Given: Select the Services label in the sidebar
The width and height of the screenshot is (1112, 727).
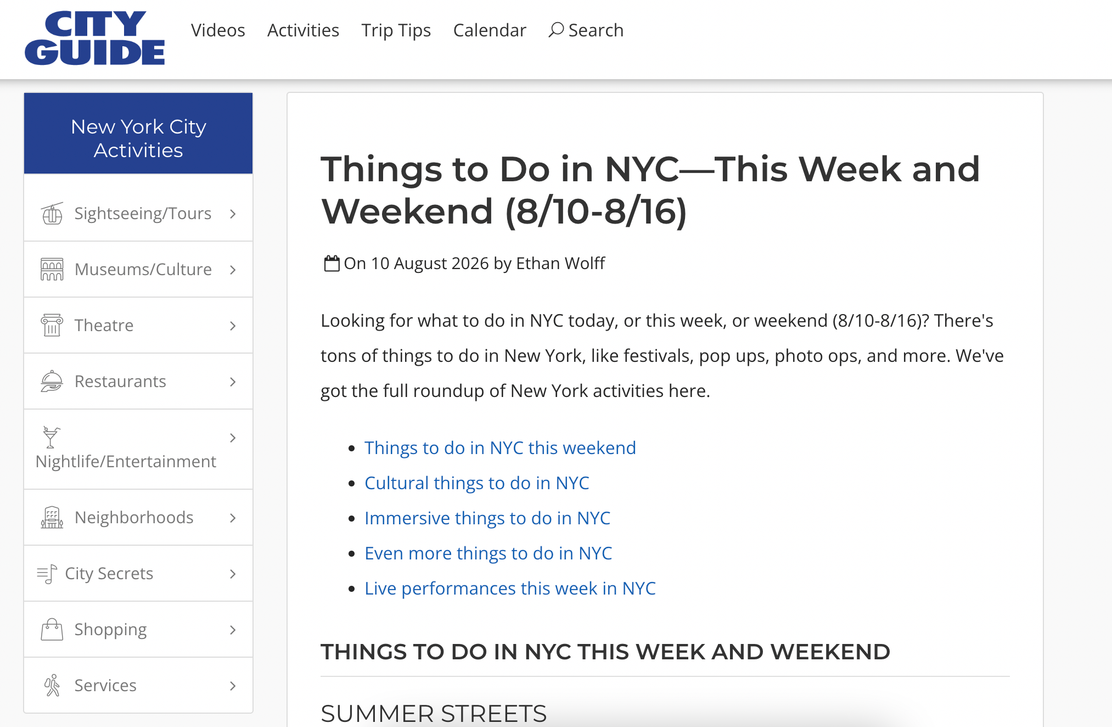Looking at the screenshot, I should pos(105,686).
